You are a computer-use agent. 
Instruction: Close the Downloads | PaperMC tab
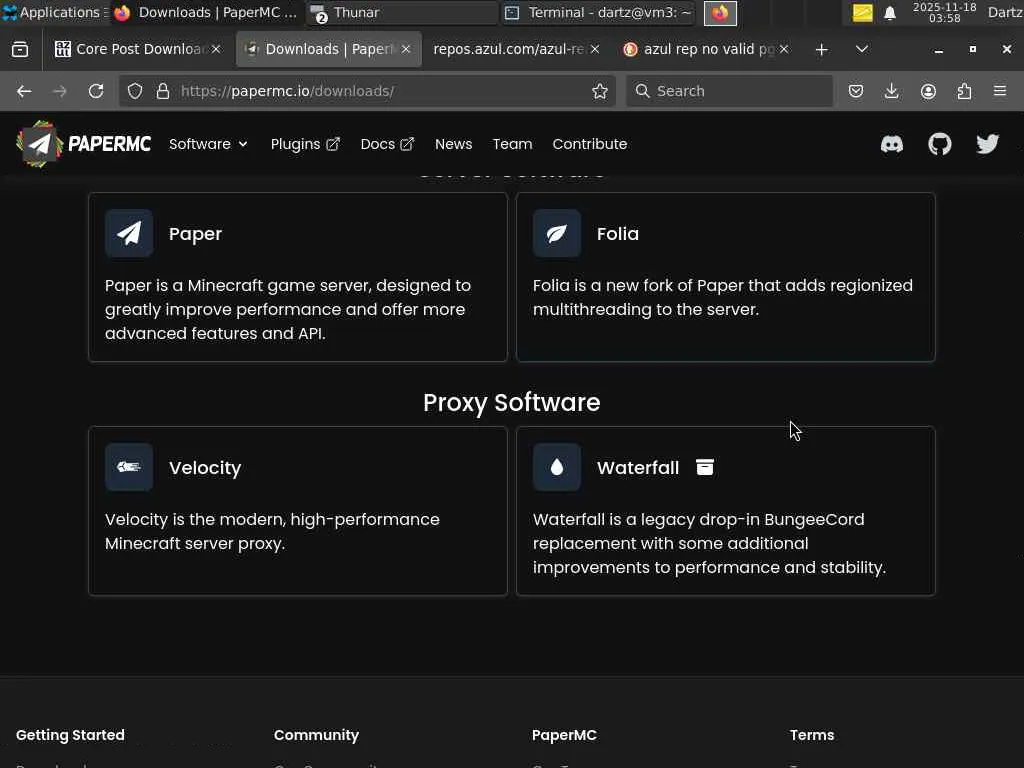click(x=406, y=49)
